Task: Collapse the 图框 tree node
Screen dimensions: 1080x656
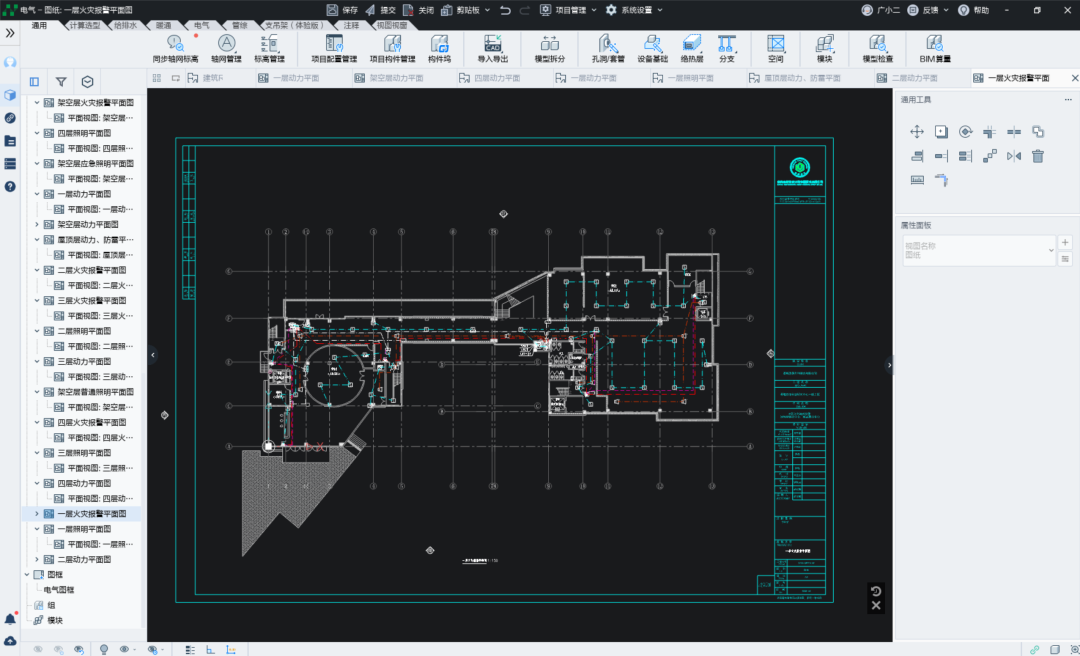Action: pyautogui.click(x=28, y=575)
